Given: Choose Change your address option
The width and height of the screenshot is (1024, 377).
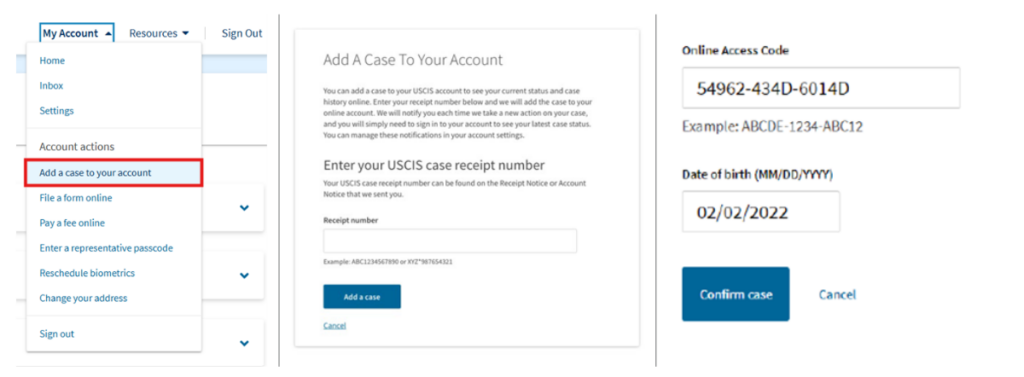Looking at the screenshot, I should (x=84, y=298).
